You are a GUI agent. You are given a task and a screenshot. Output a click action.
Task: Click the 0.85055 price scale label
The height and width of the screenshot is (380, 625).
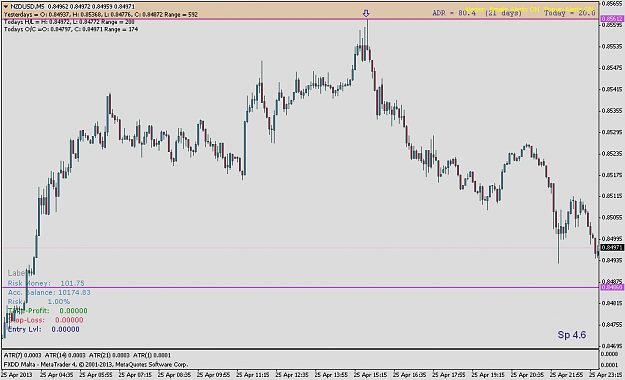click(x=613, y=218)
